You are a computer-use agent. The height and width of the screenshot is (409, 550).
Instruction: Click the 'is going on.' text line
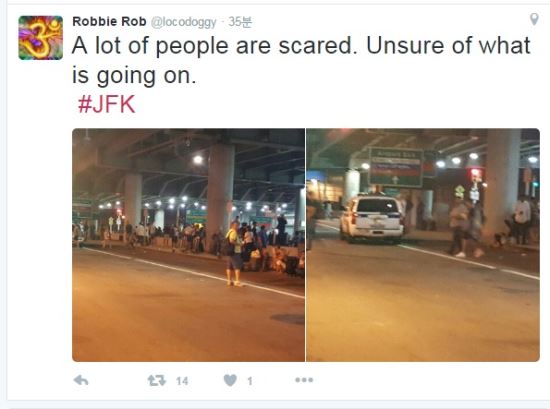point(134,76)
